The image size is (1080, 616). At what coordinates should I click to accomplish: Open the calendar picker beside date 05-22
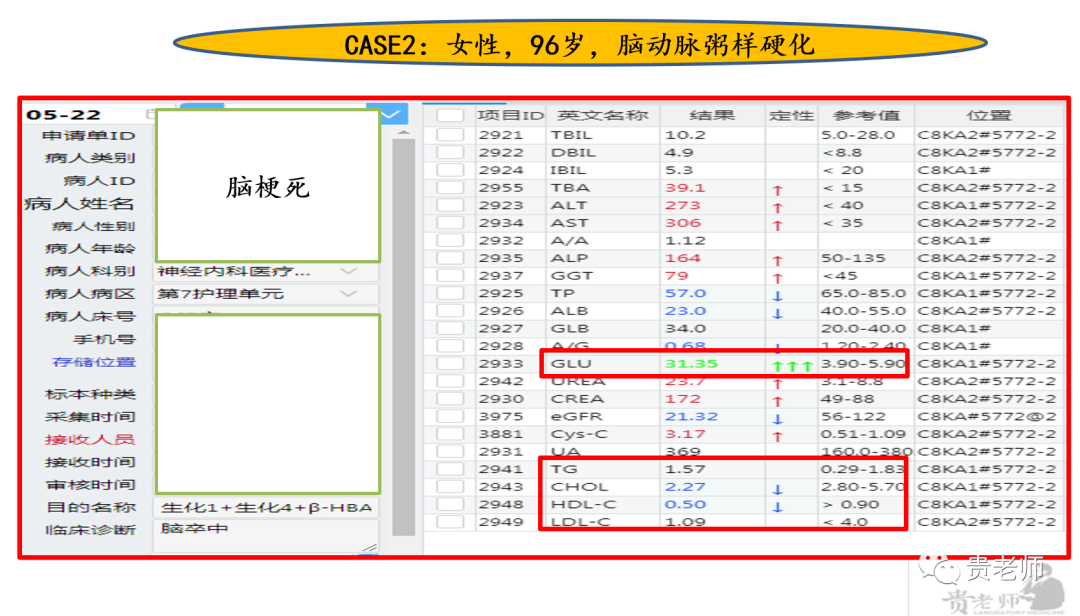click(x=148, y=116)
